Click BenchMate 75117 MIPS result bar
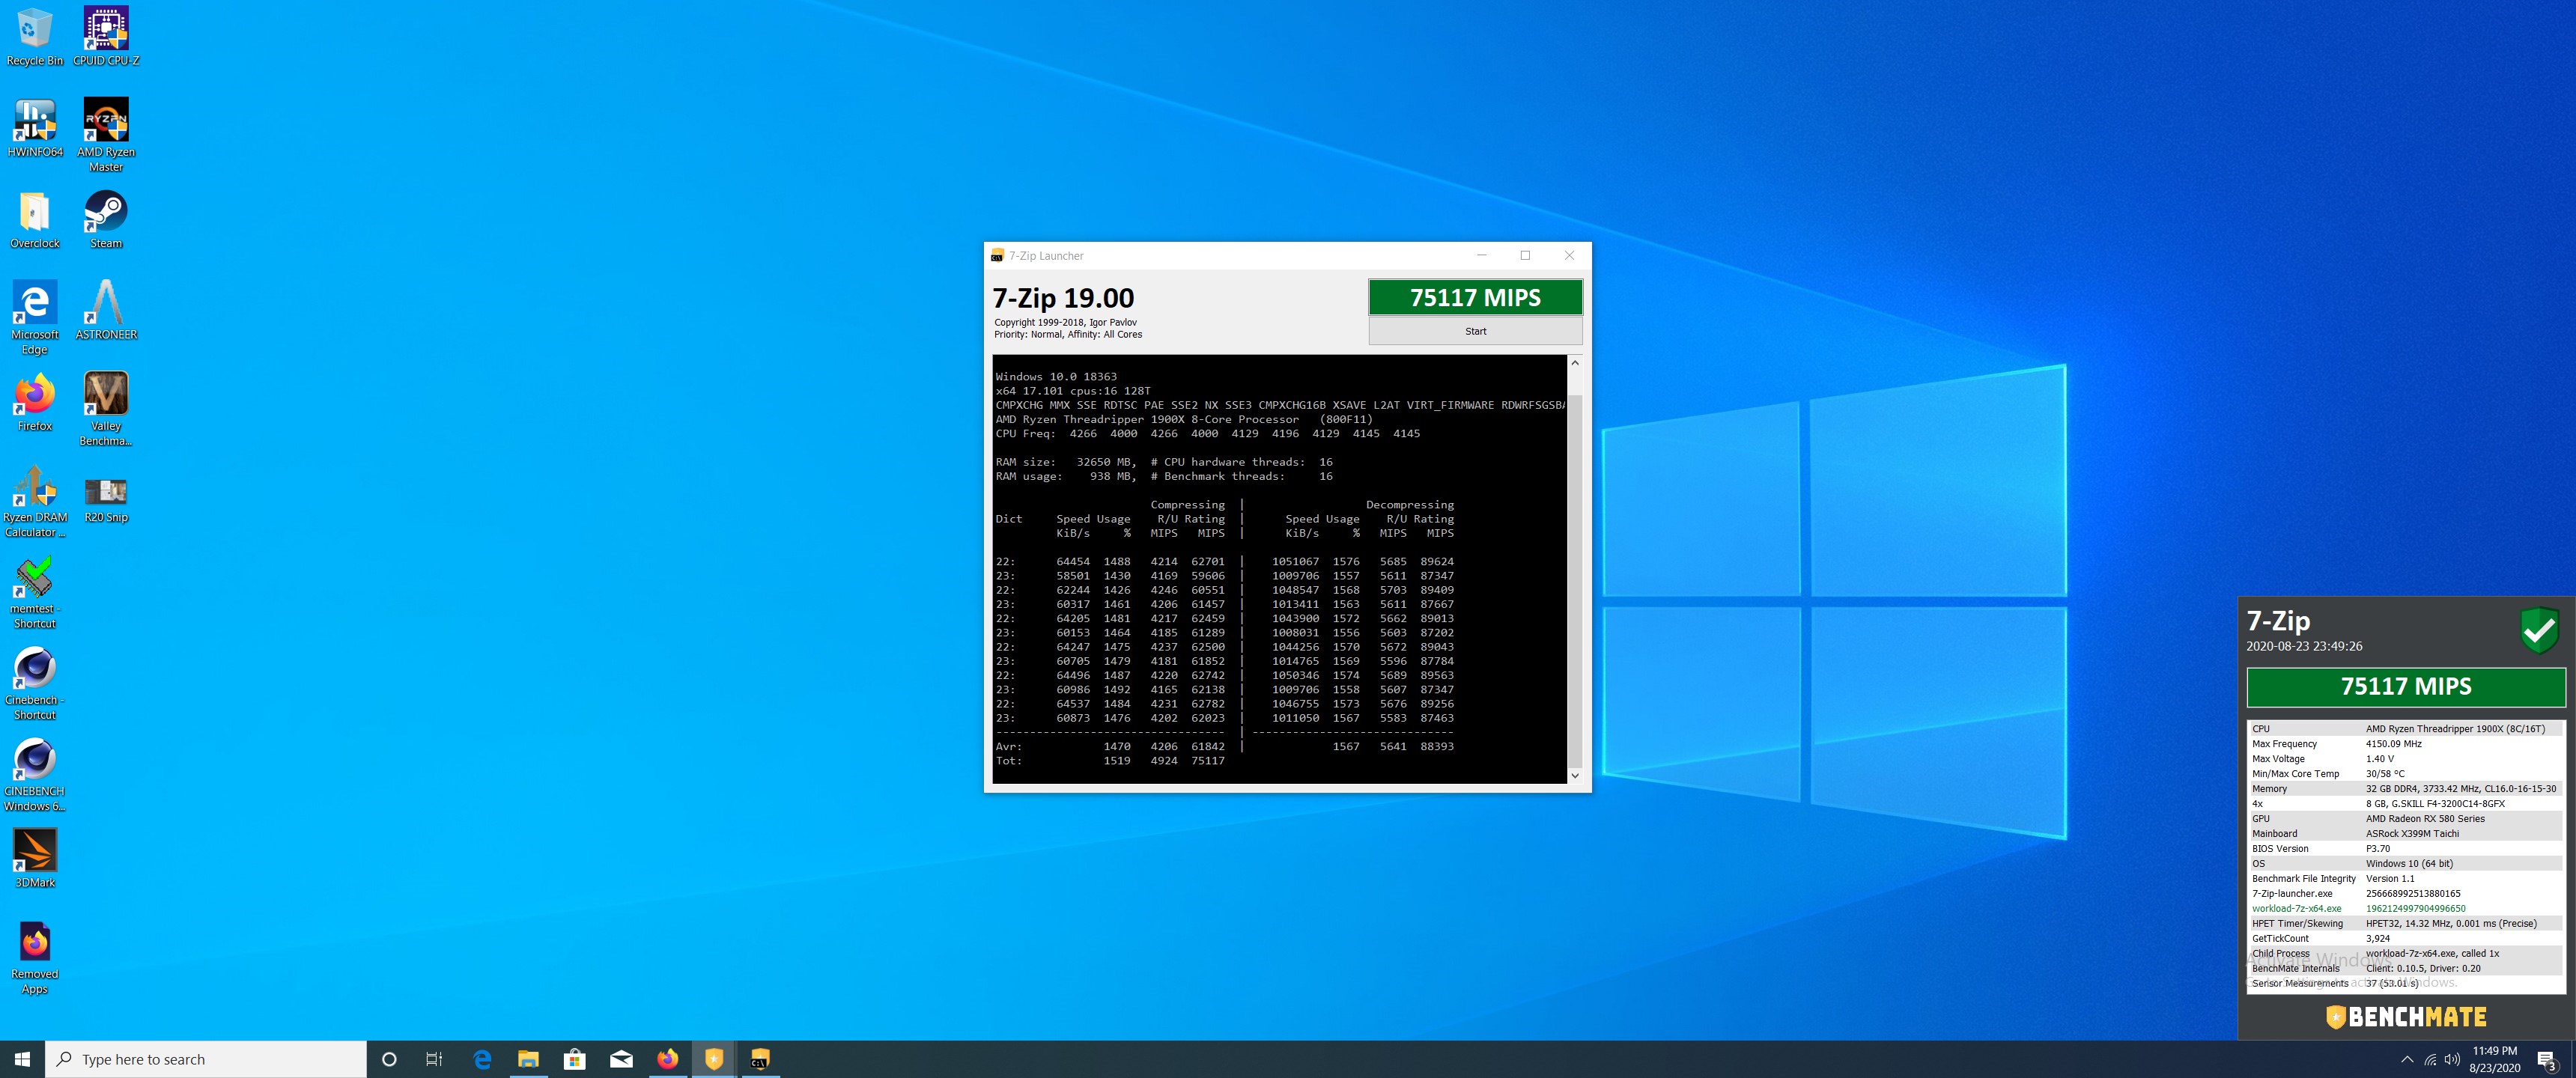 [2406, 686]
